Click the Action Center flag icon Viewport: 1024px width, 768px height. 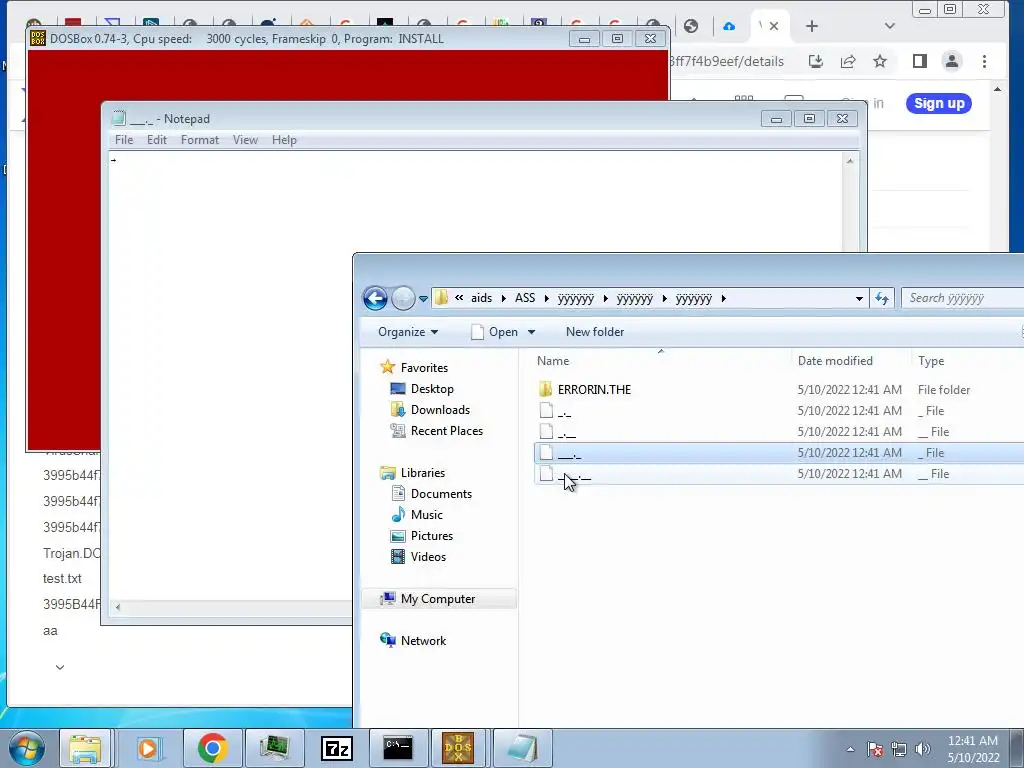876,749
